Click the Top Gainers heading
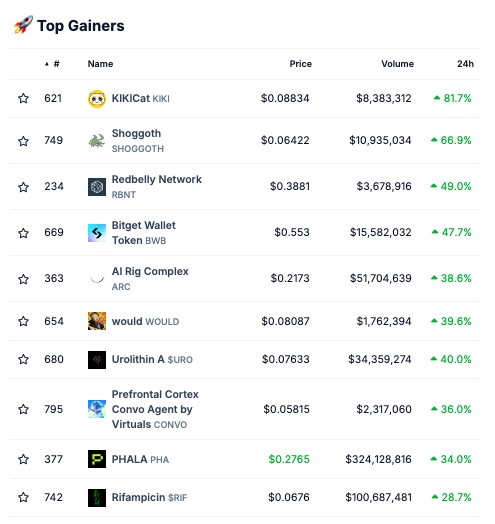This screenshot has width=495, height=524. (81, 26)
